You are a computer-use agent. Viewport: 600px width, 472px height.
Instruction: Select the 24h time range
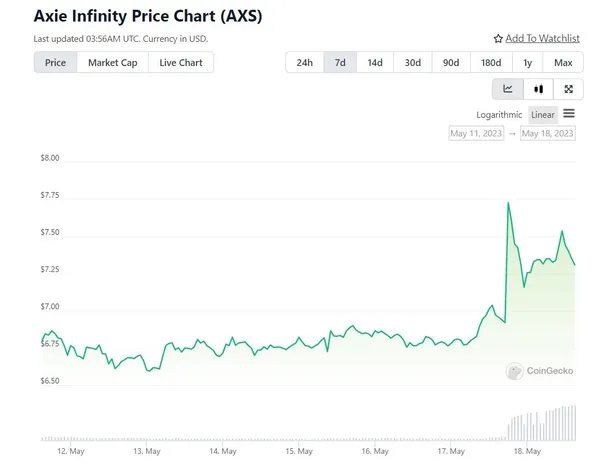[x=304, y=63]
